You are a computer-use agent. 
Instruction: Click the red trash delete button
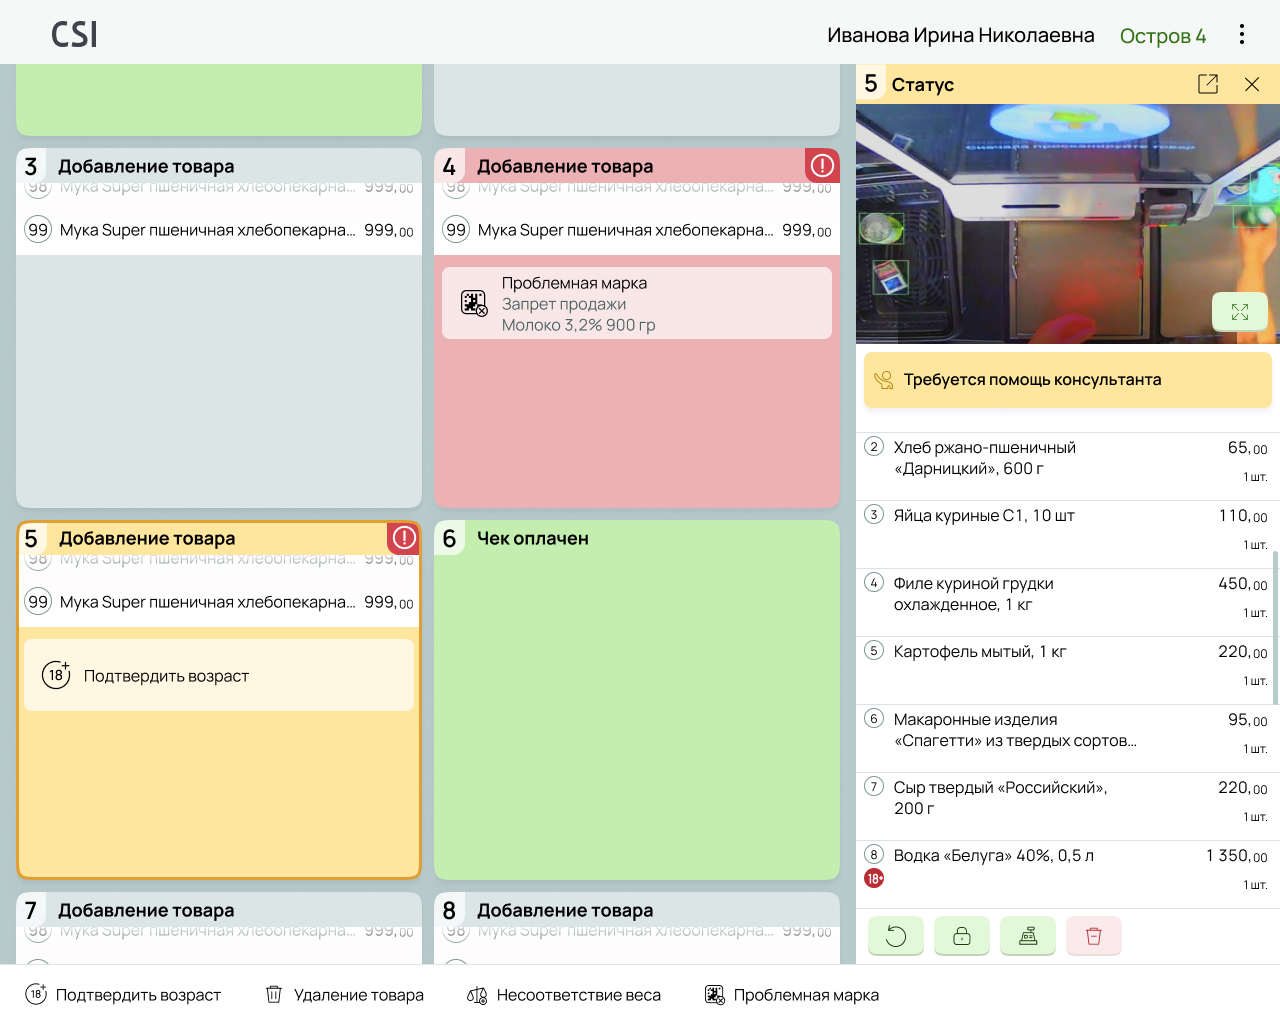pyautogui.click(x=1094, y=936)
